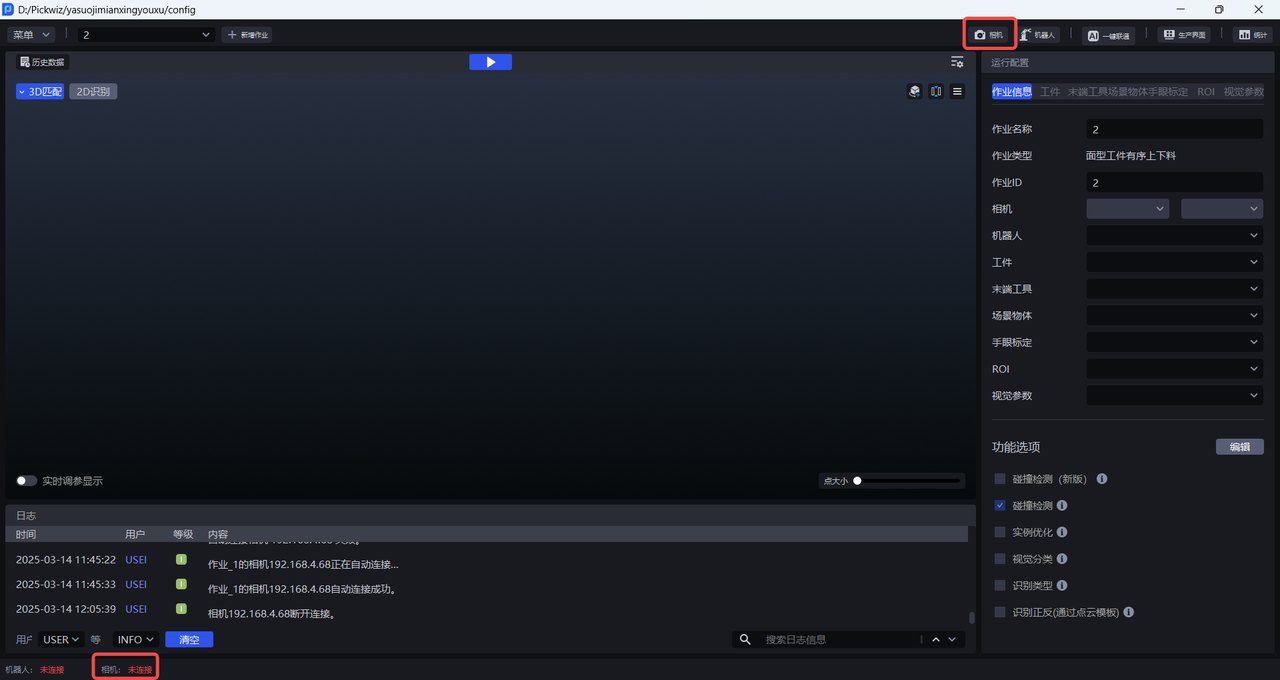Screen dimensions: 1280x680
Task: Open the hamburger menu in the viewer
Action: [957, 91]
